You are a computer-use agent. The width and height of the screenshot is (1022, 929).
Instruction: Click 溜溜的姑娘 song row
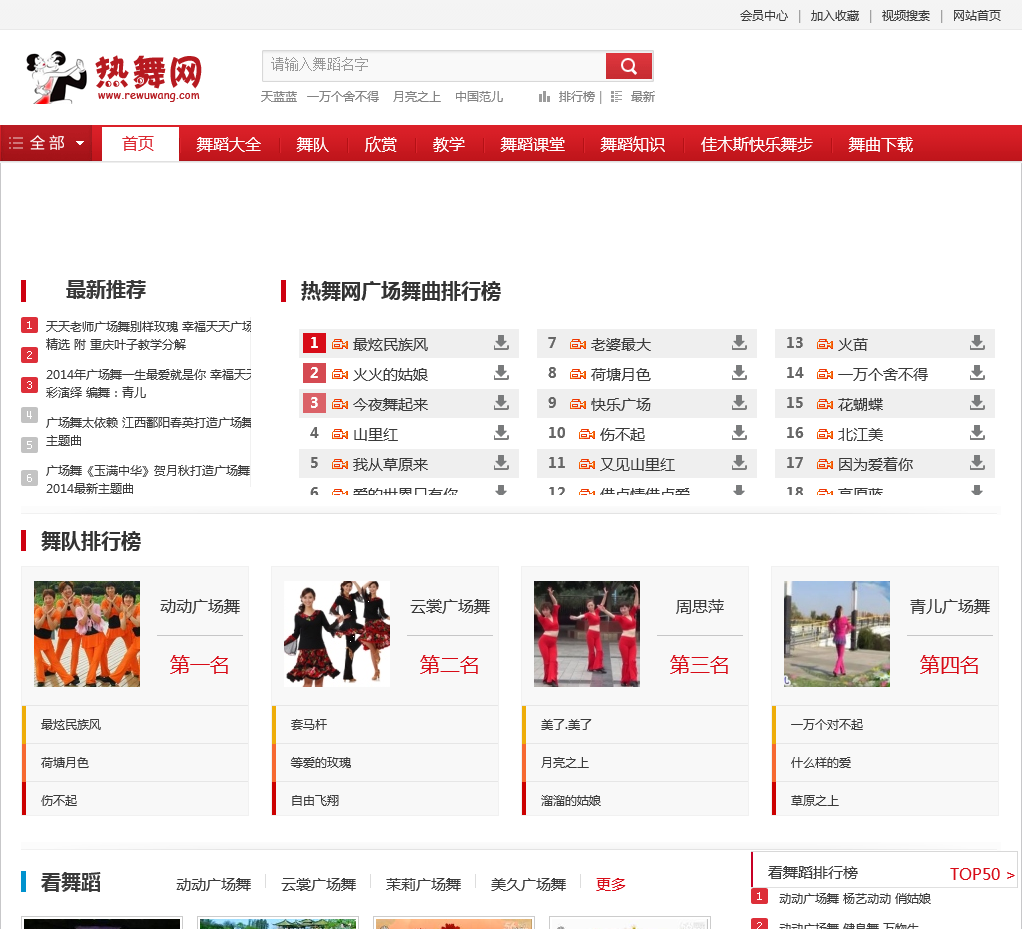(x=635, y=800)
